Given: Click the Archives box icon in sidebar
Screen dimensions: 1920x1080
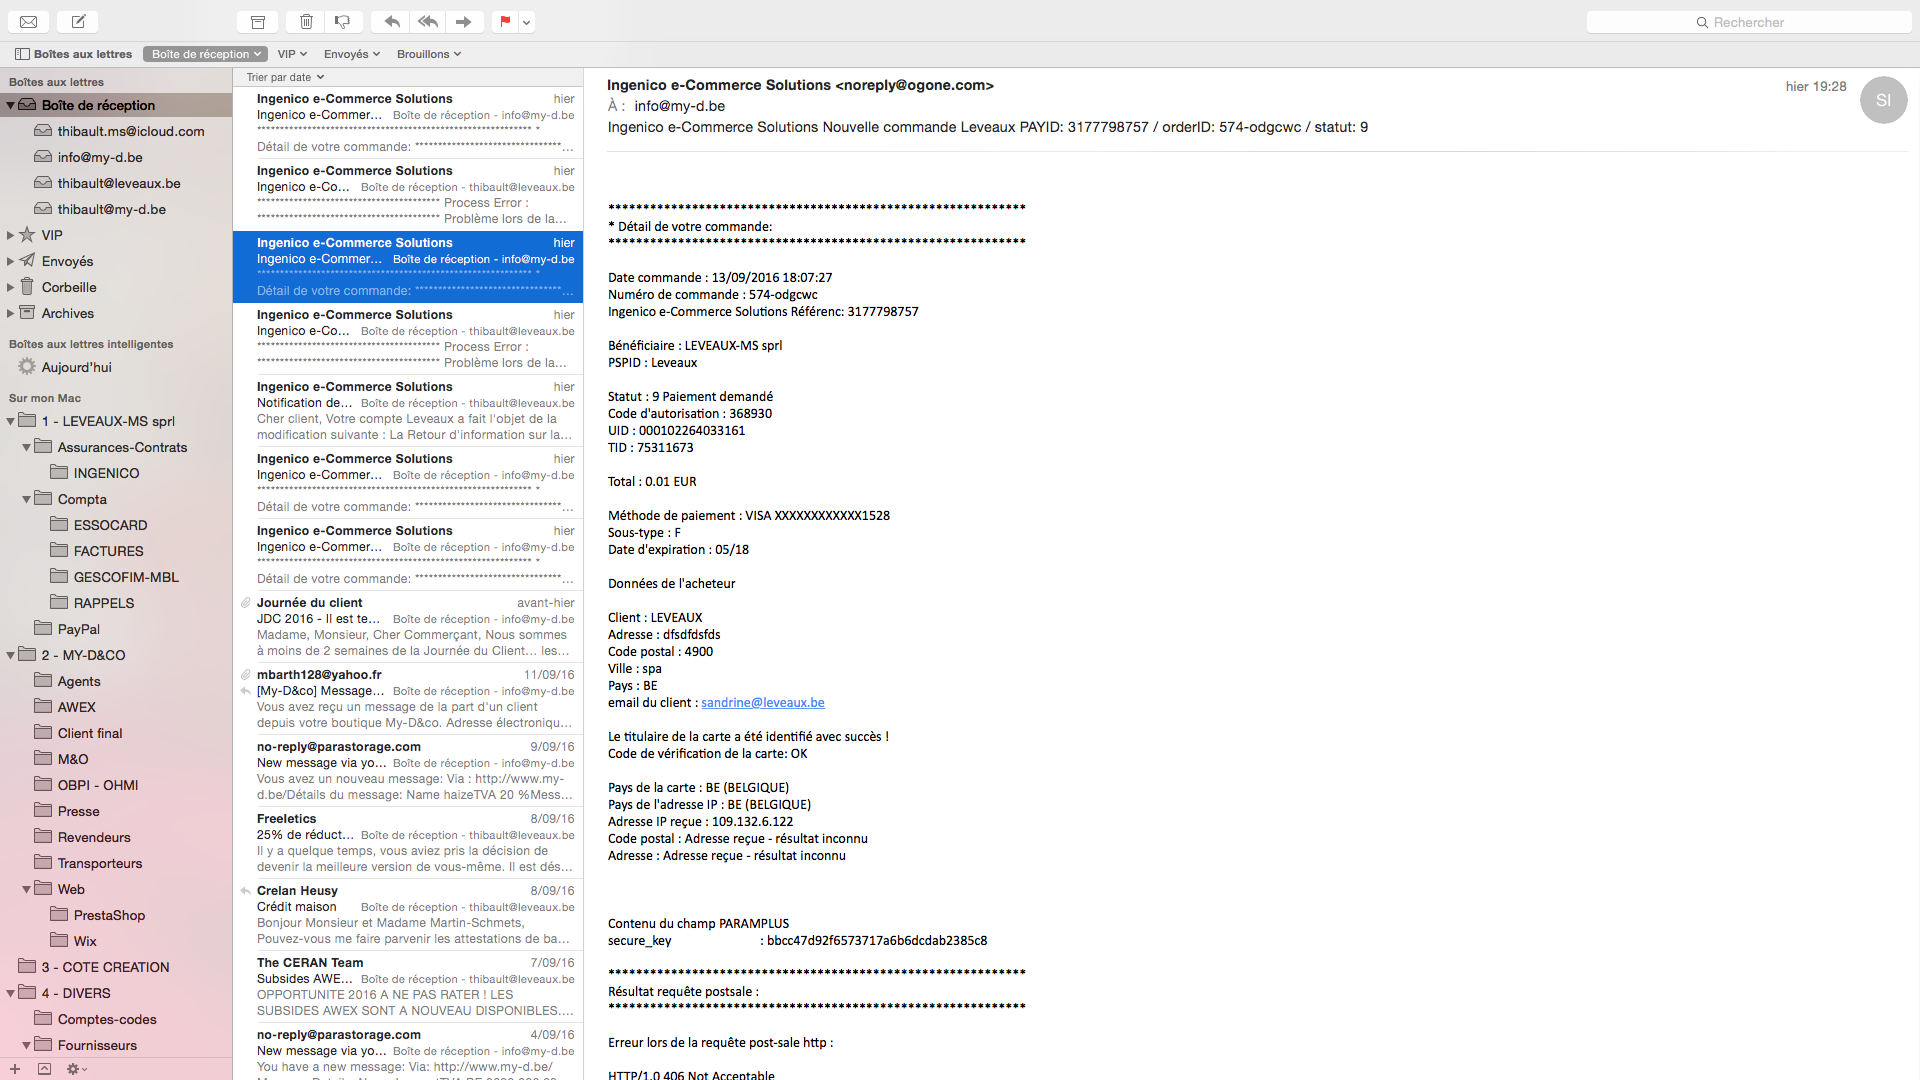Looking at the screenshot, I should (27, 312).
